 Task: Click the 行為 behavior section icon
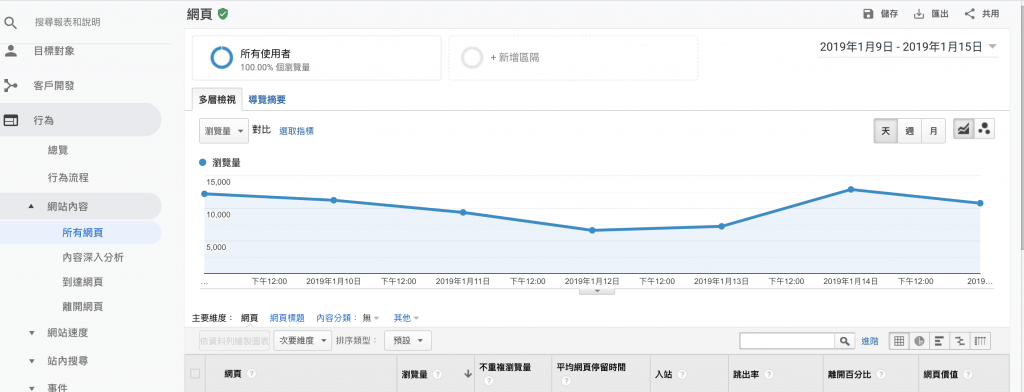click(10, 120)
